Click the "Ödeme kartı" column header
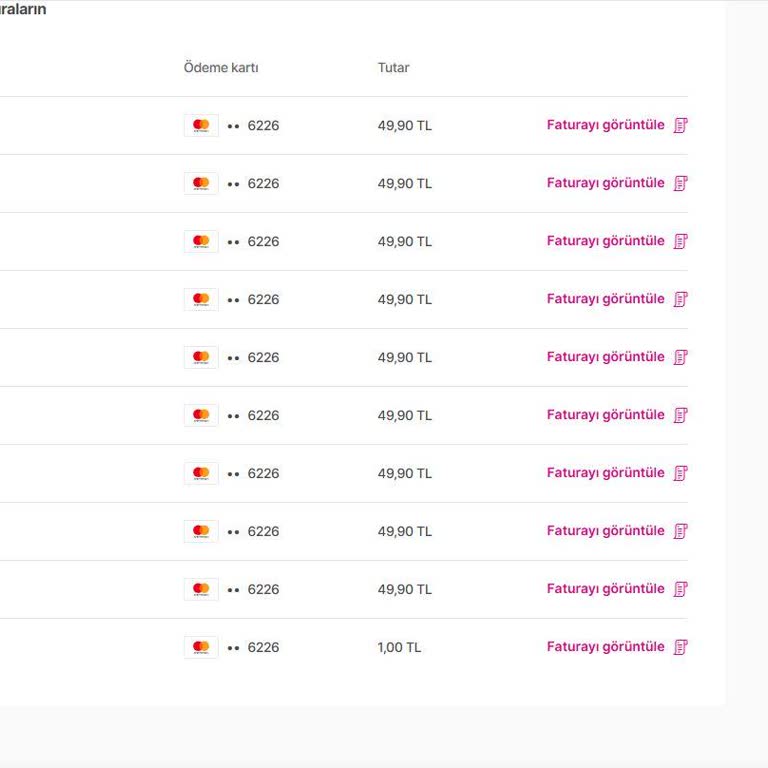The image size is (768, 768). (221, 68)
